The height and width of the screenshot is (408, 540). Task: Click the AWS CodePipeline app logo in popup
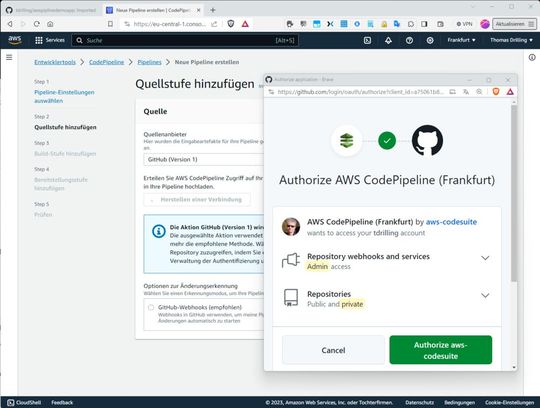click(x=346, y=140)
